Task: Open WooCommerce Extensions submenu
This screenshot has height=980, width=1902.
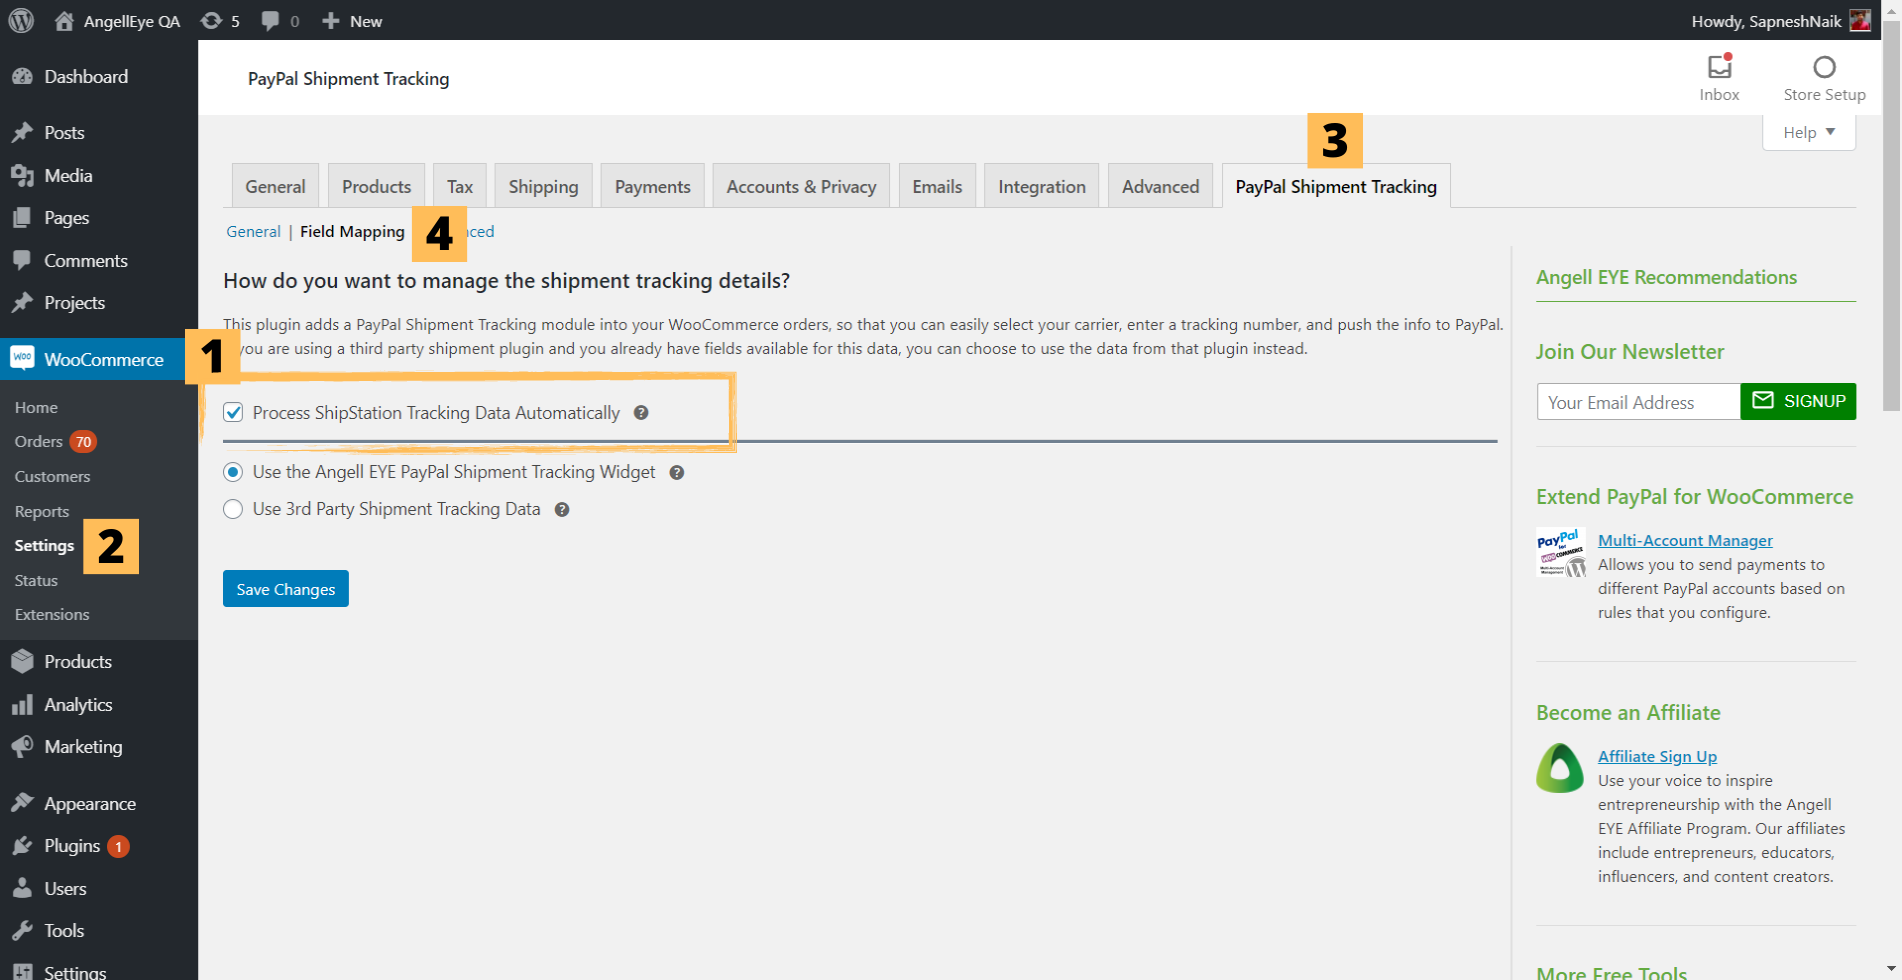Action: pyautogui.click(x=52, y=614)
